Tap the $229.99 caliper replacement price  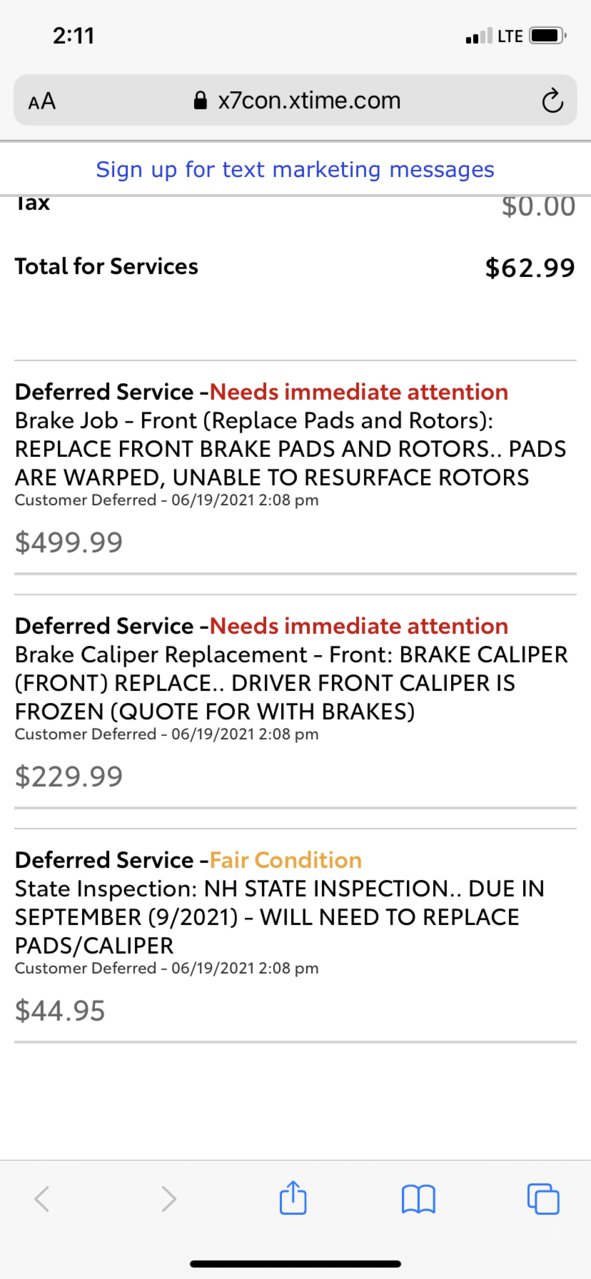(x=69, y=776)
